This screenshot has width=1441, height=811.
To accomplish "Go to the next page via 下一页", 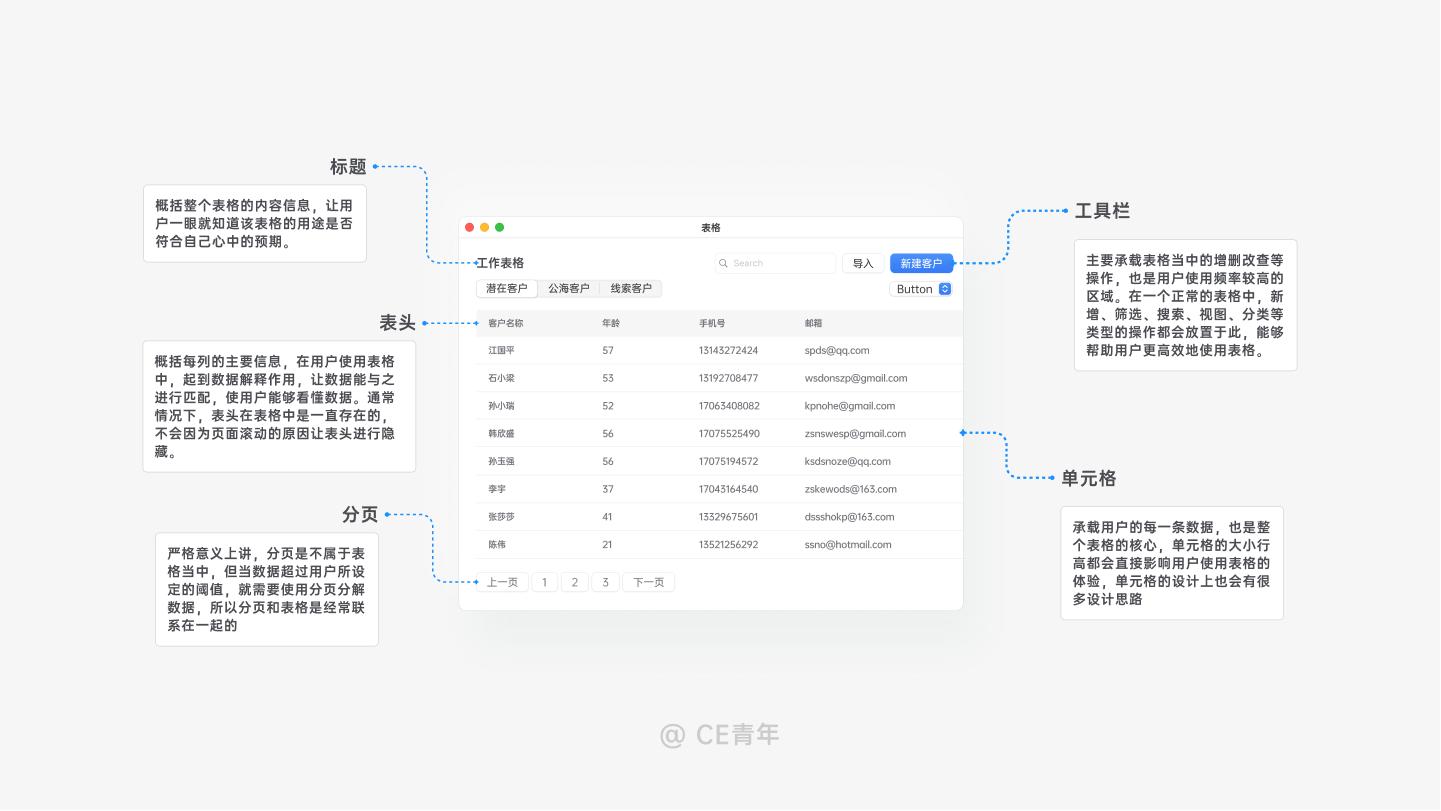I will click(x=648, y=582).
